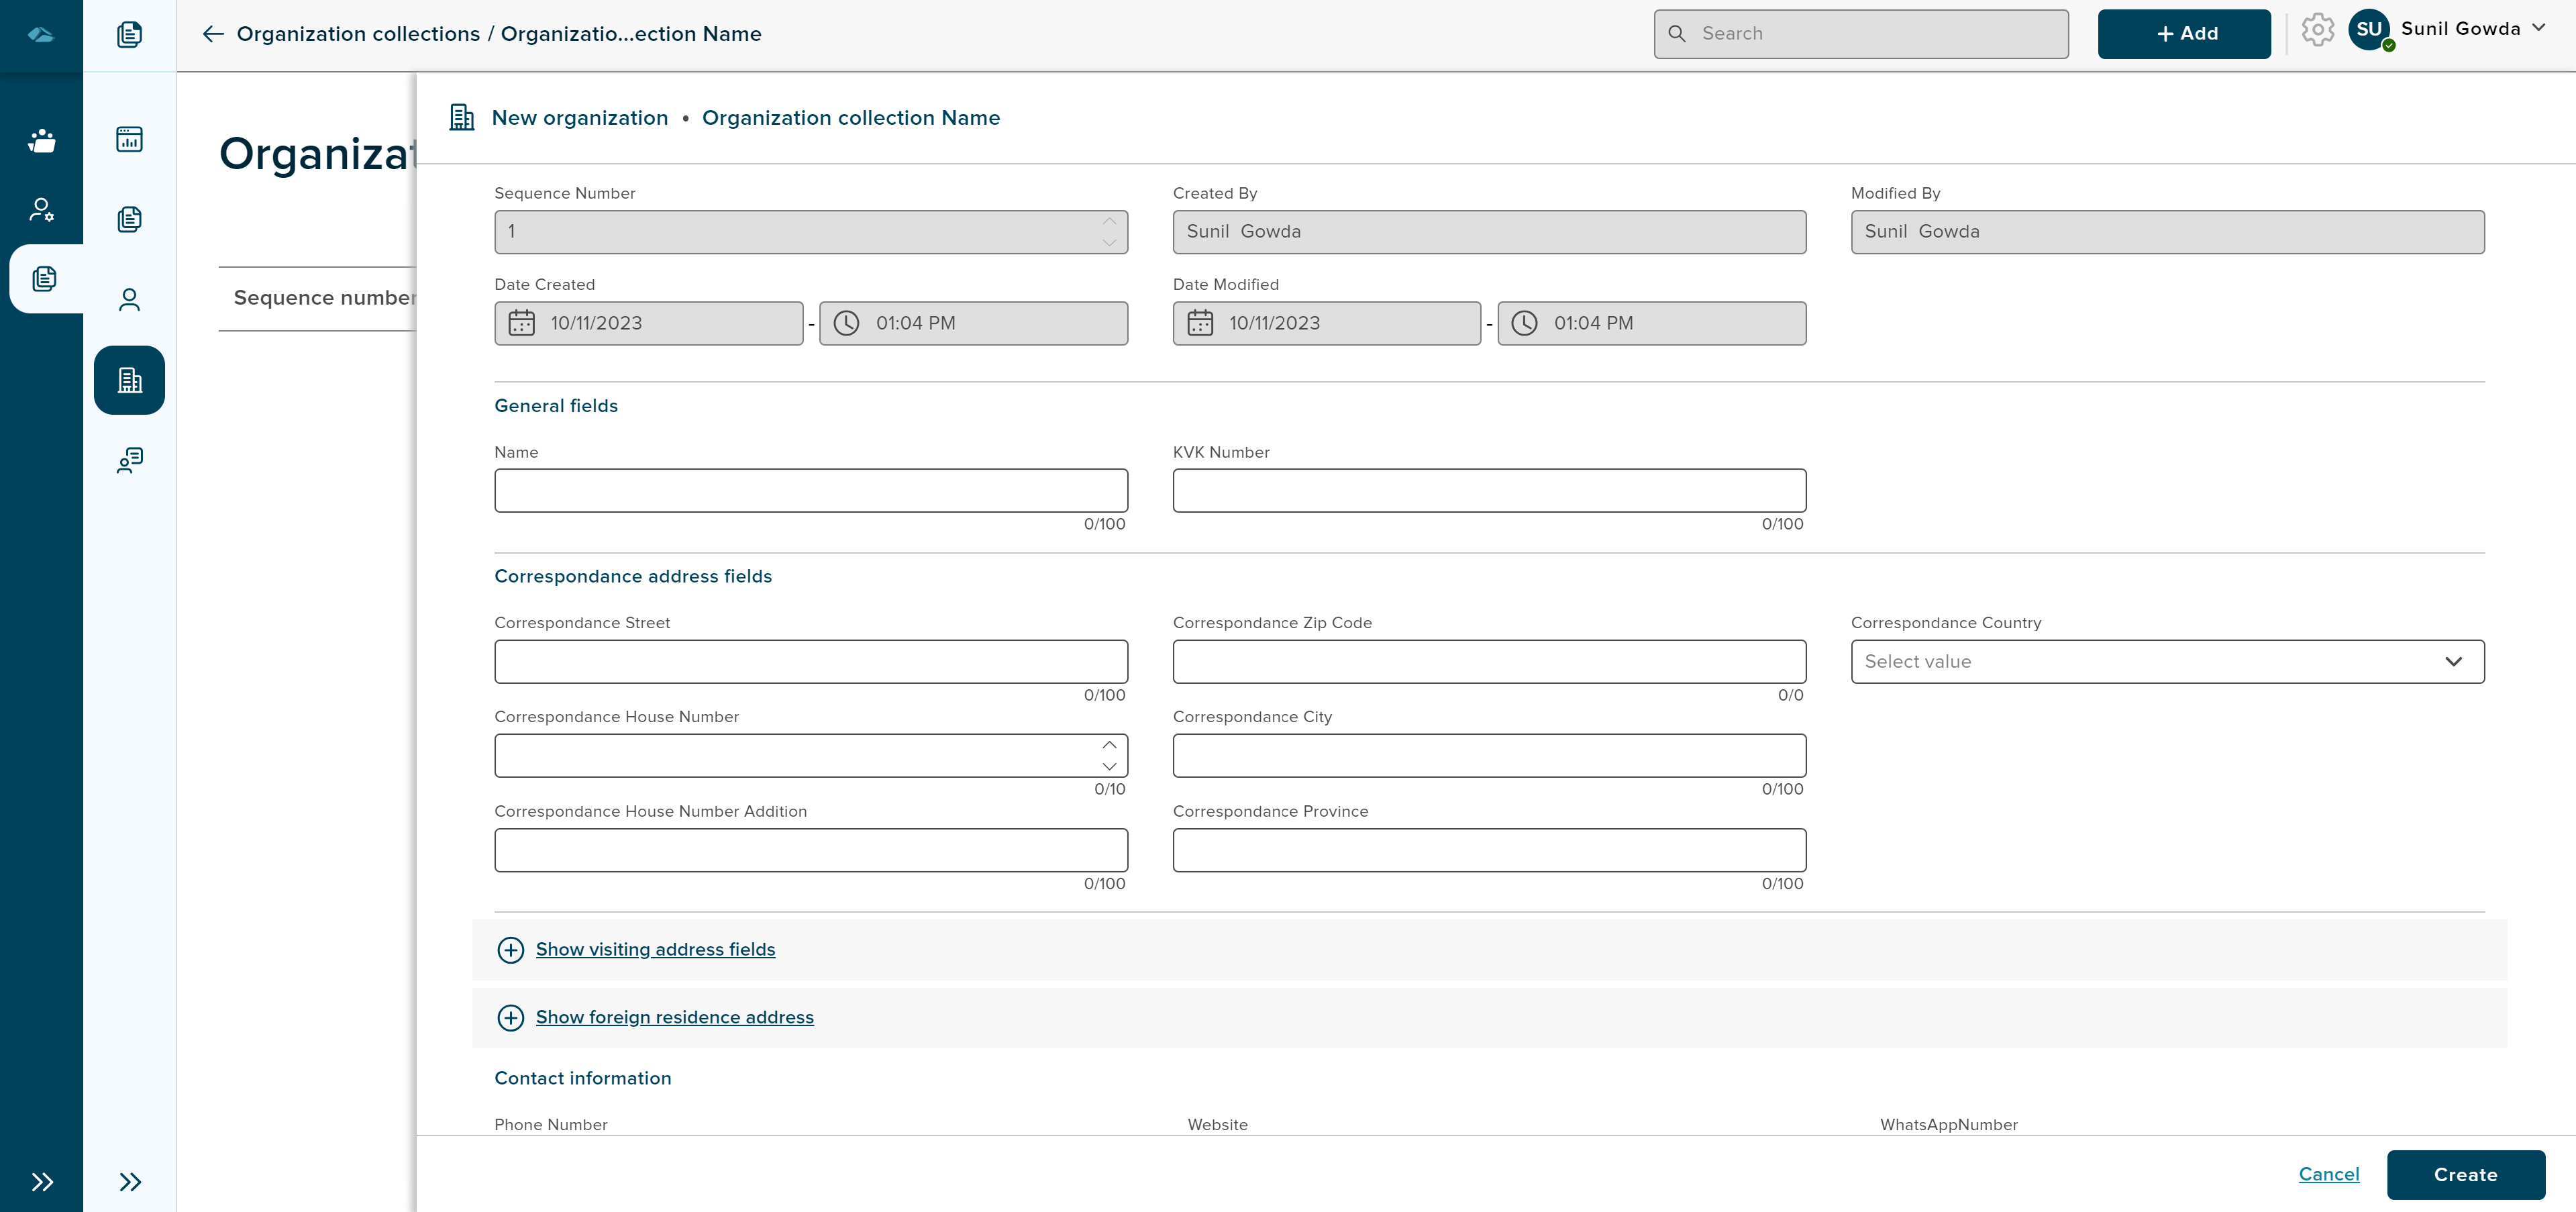The height and width of the screenshot is (1212, 2576).
Task: Increase Correspondance House Number with up arrow
Action: pos(1109,745)
